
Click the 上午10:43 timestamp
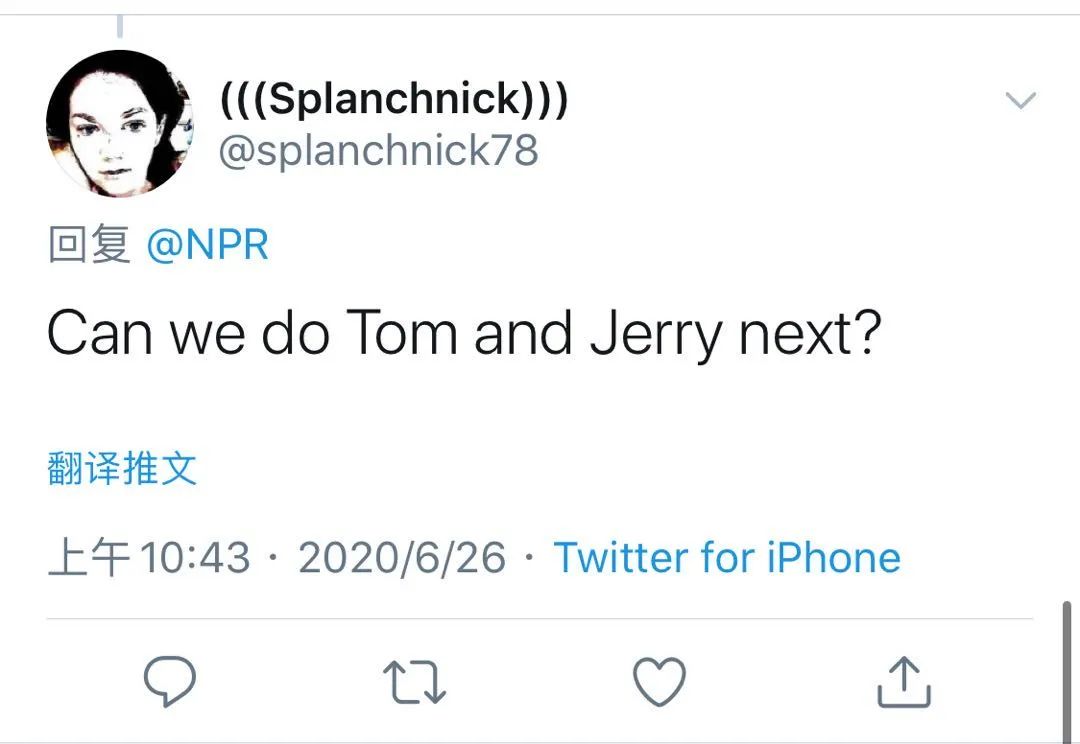[149, 557]
